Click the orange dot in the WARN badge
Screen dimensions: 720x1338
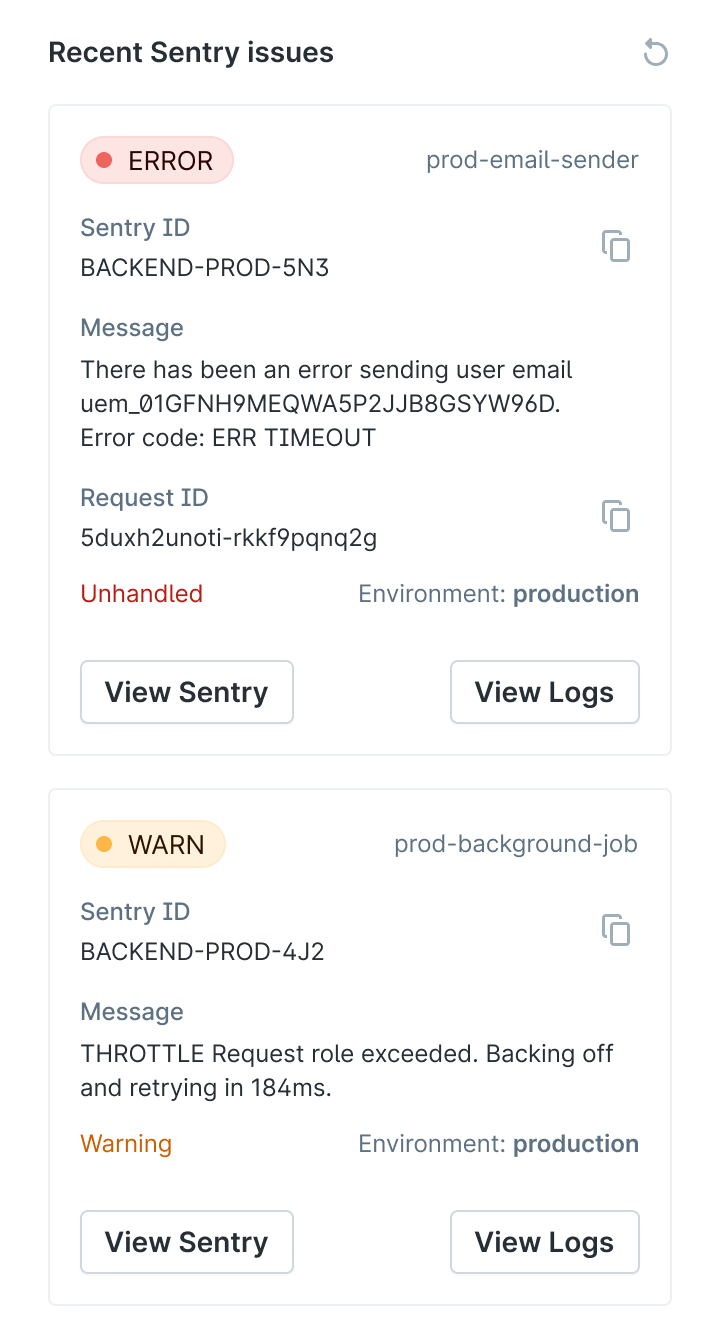(x=104, y=843)
